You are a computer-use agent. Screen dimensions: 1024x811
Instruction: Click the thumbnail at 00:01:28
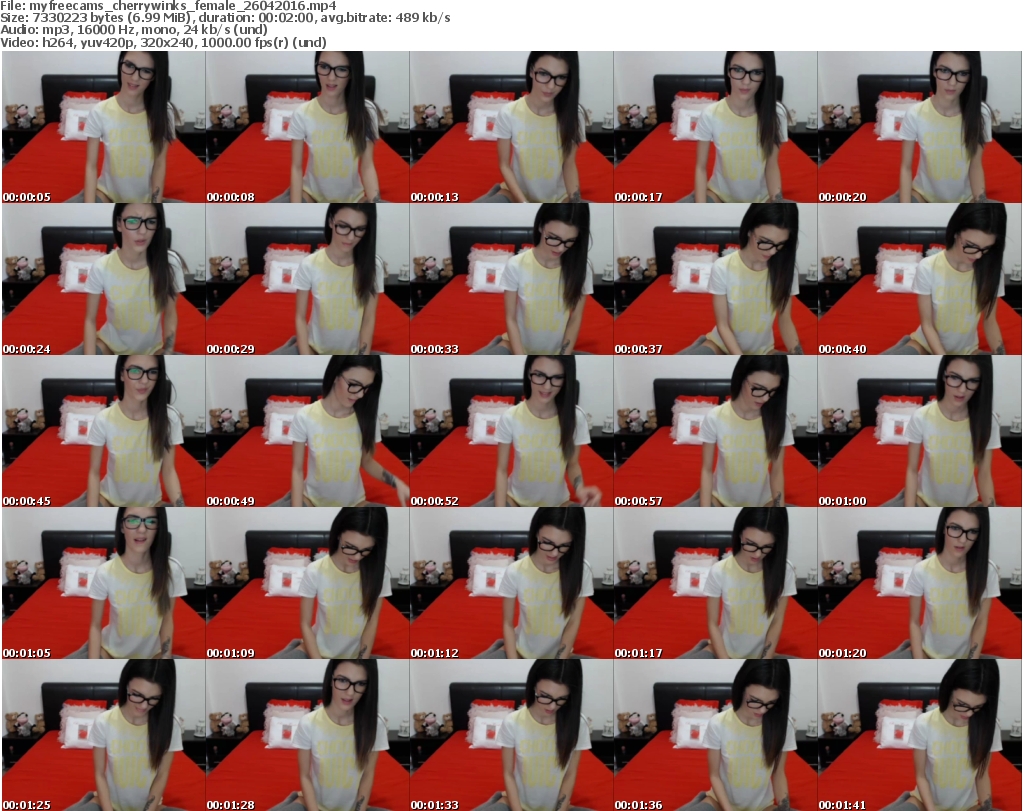(x=308, y=735)
